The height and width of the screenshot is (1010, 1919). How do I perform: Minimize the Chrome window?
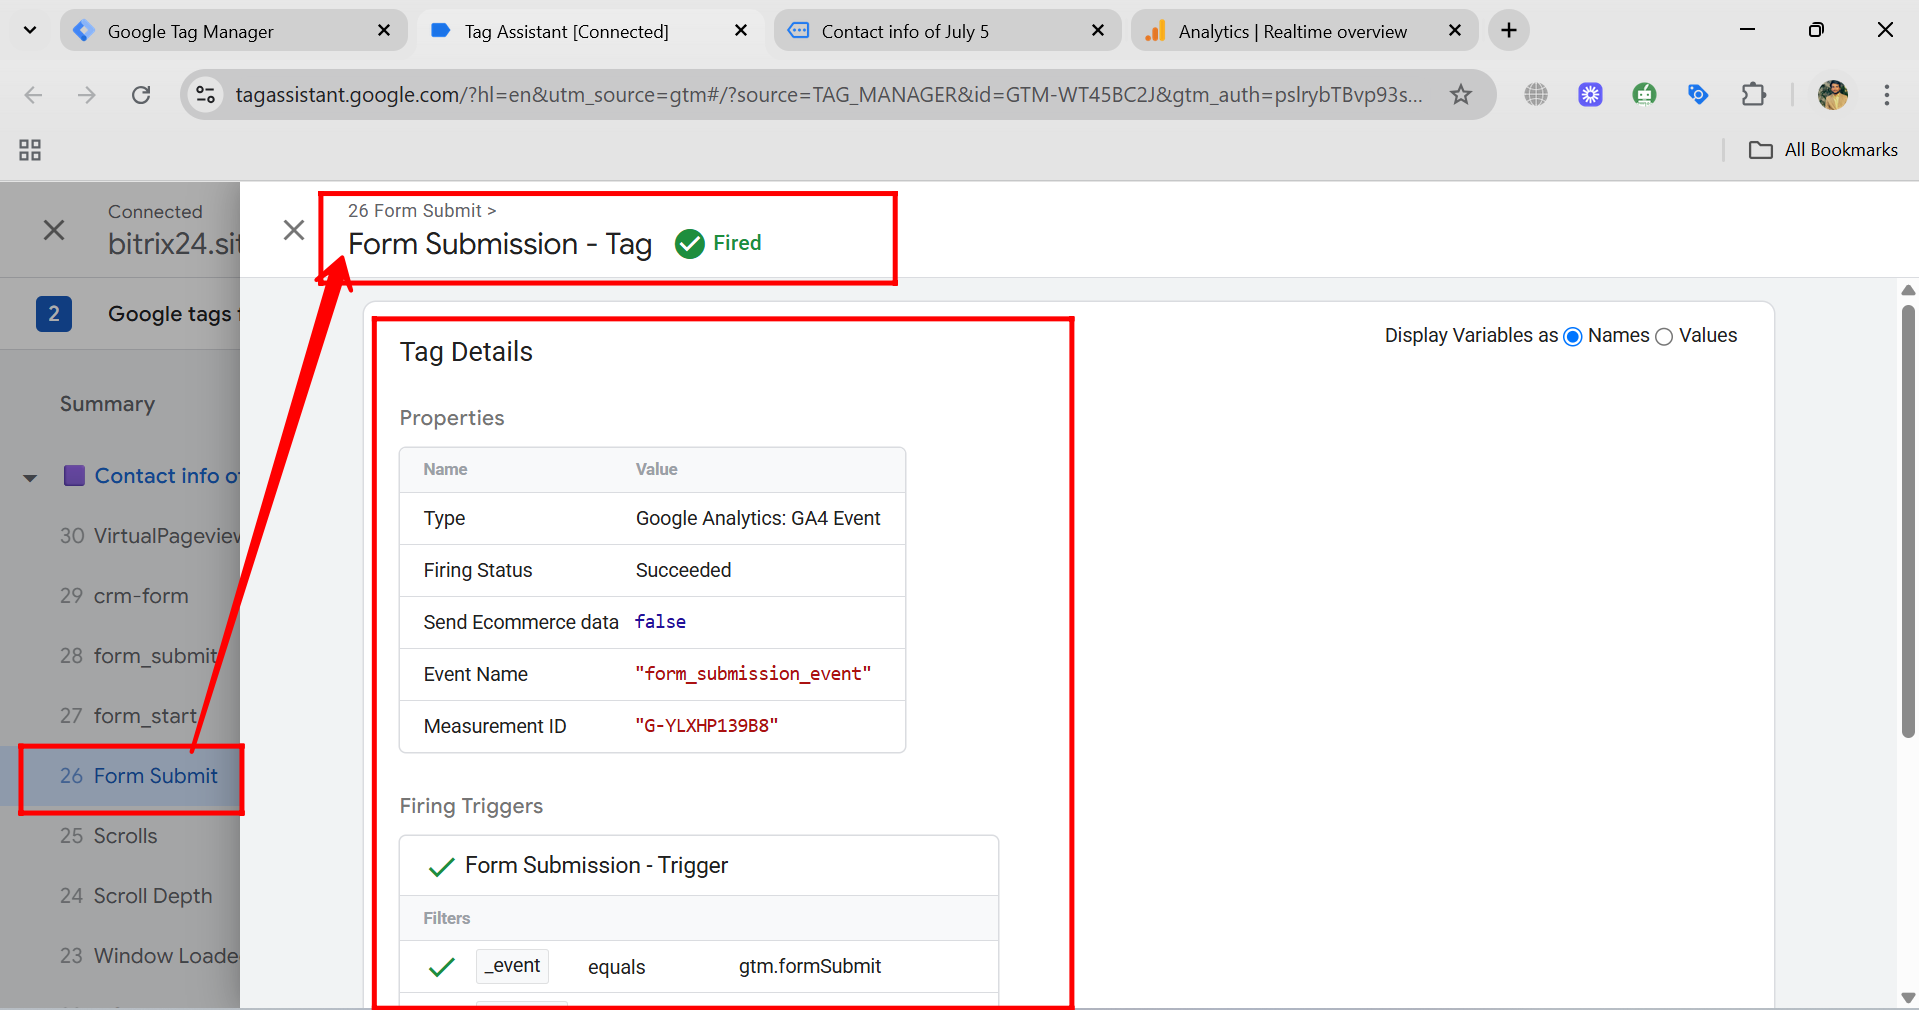point(1747,30)
